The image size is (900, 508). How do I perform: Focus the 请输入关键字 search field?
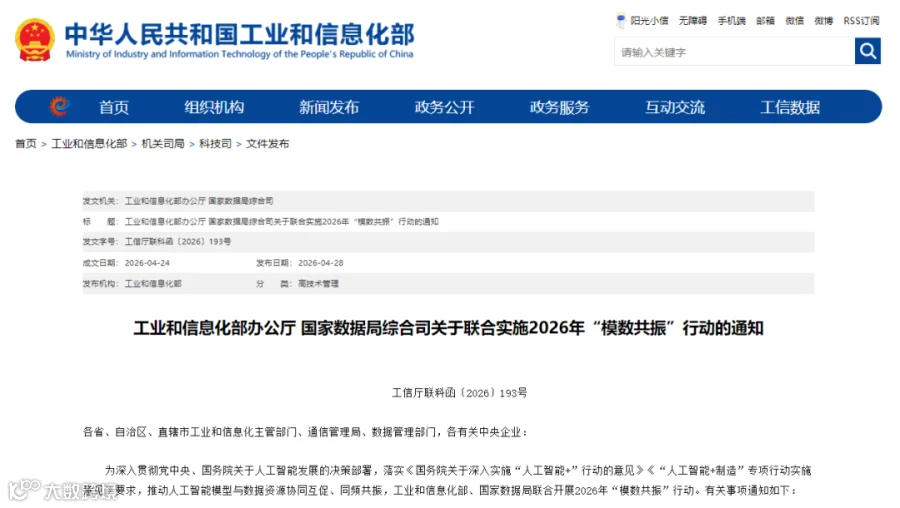734,52
